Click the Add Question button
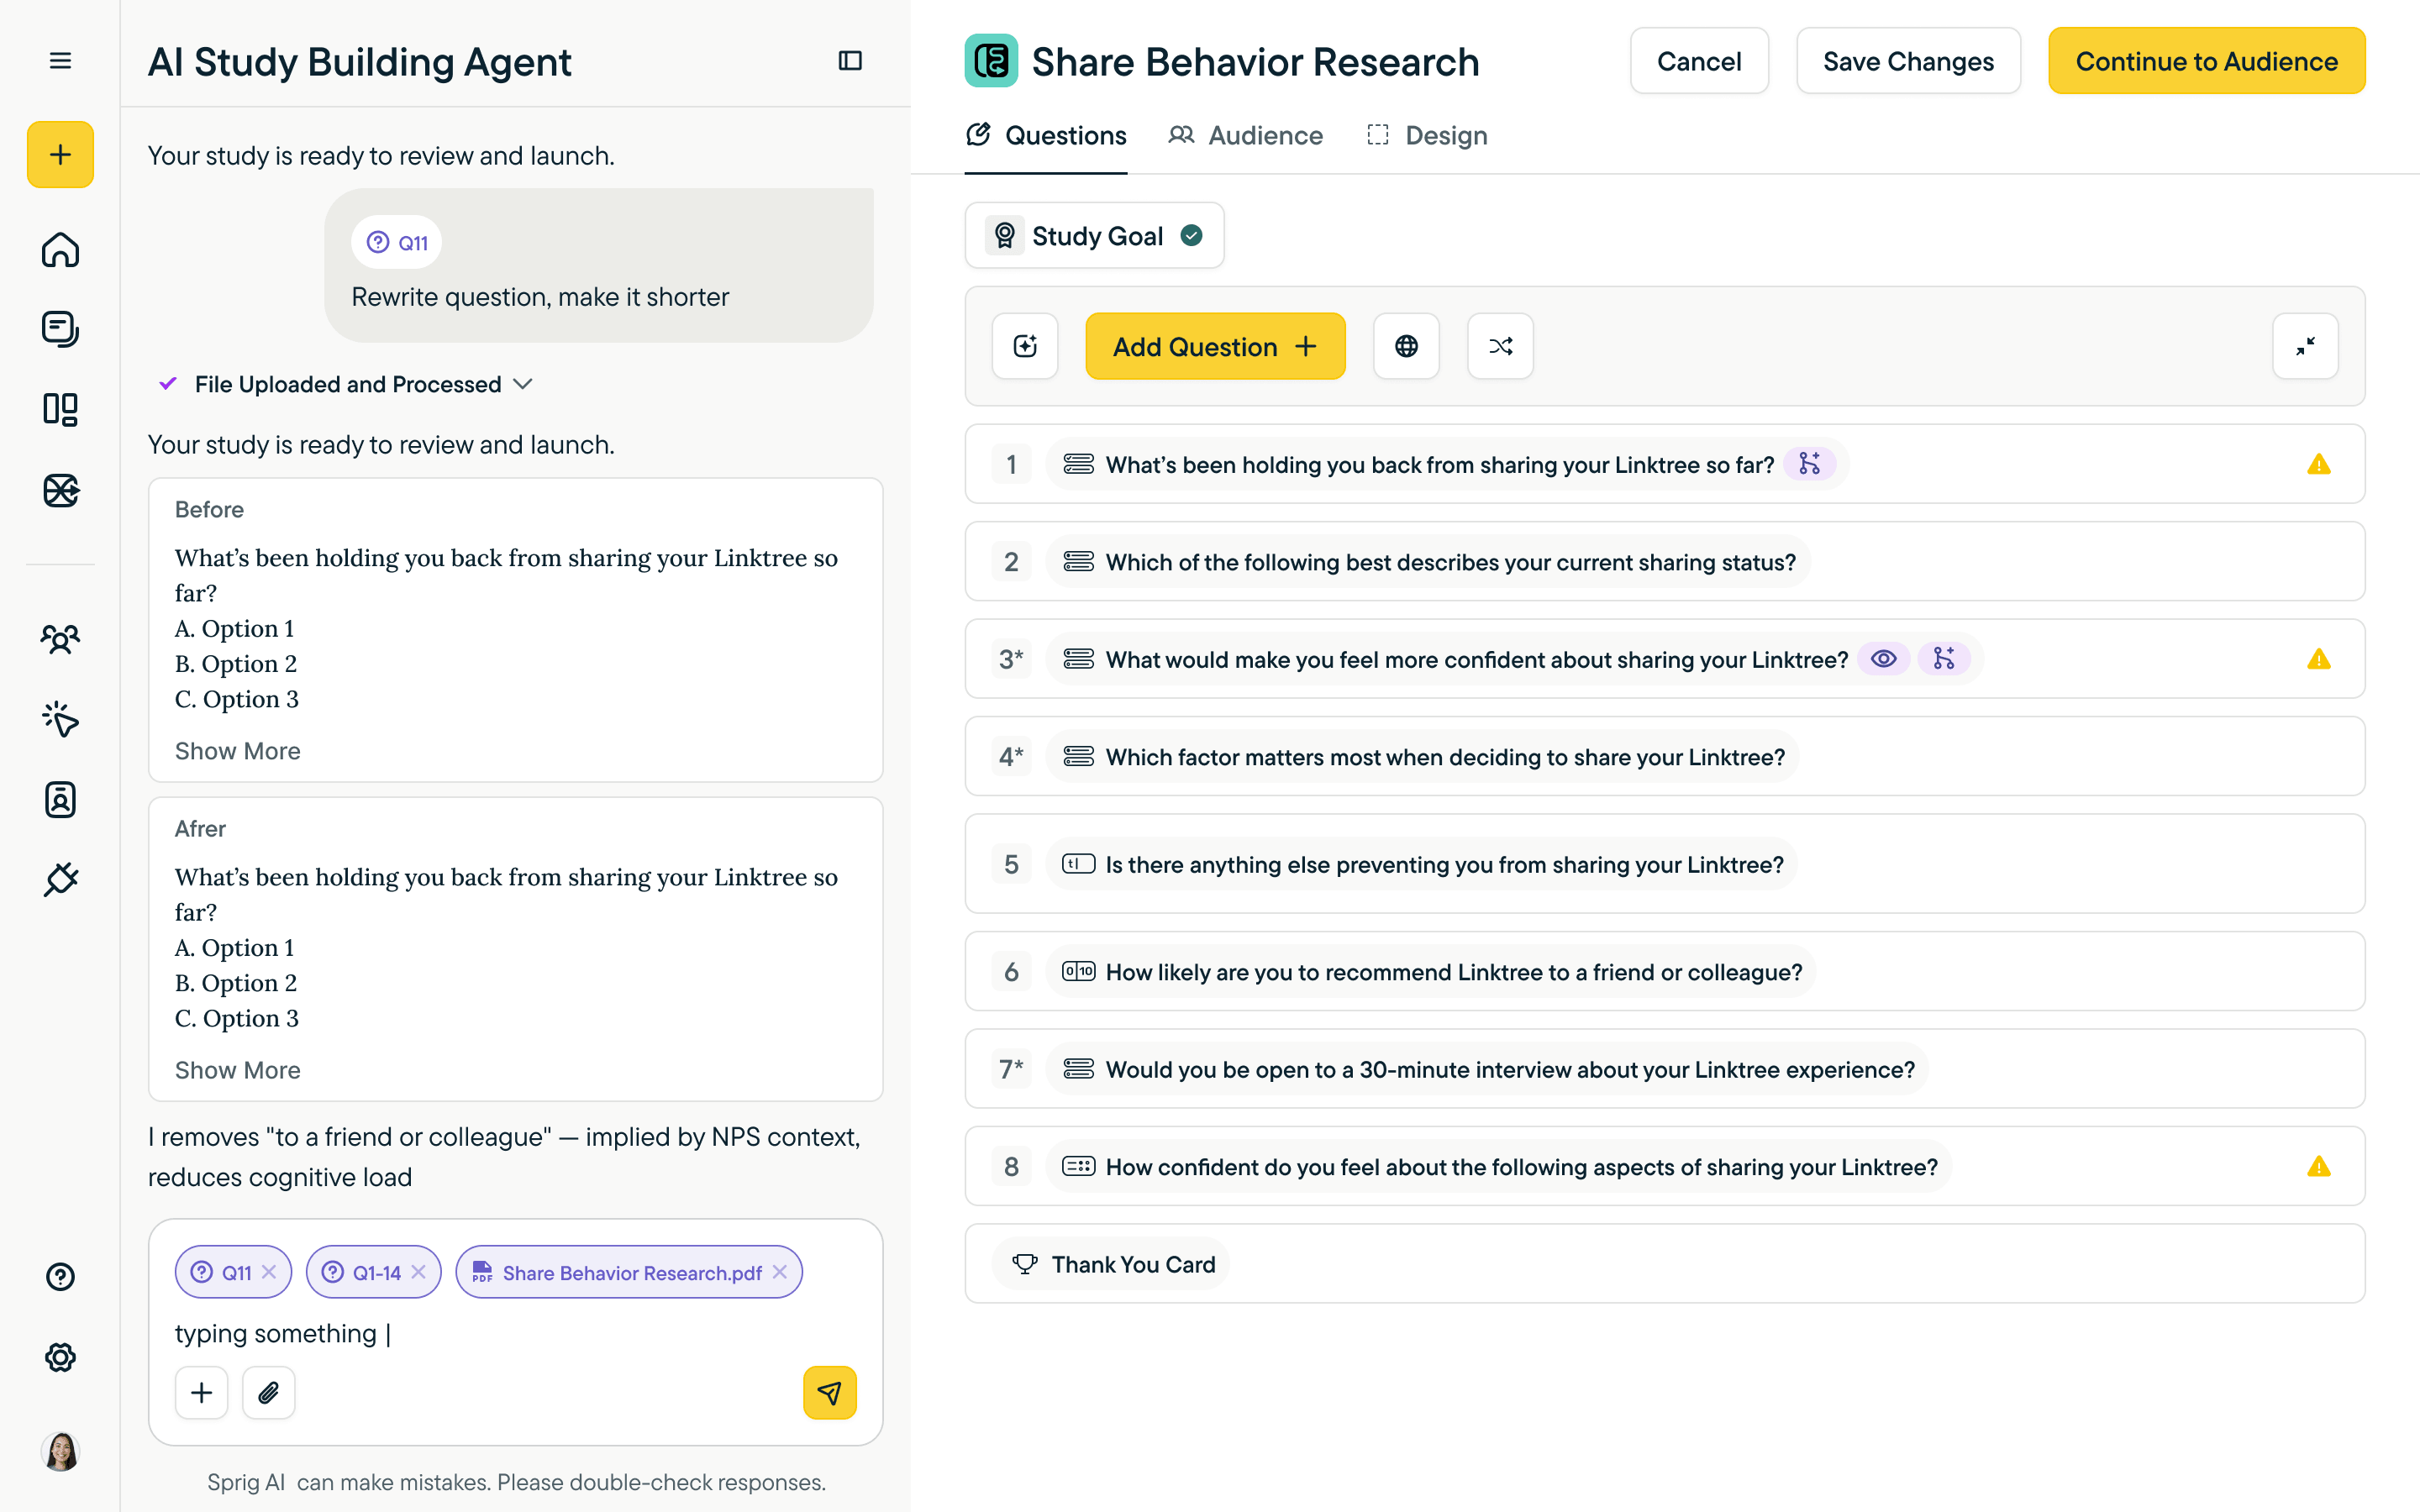Viewport: 2420px width, 1512px height. (x=1215, y=346)
